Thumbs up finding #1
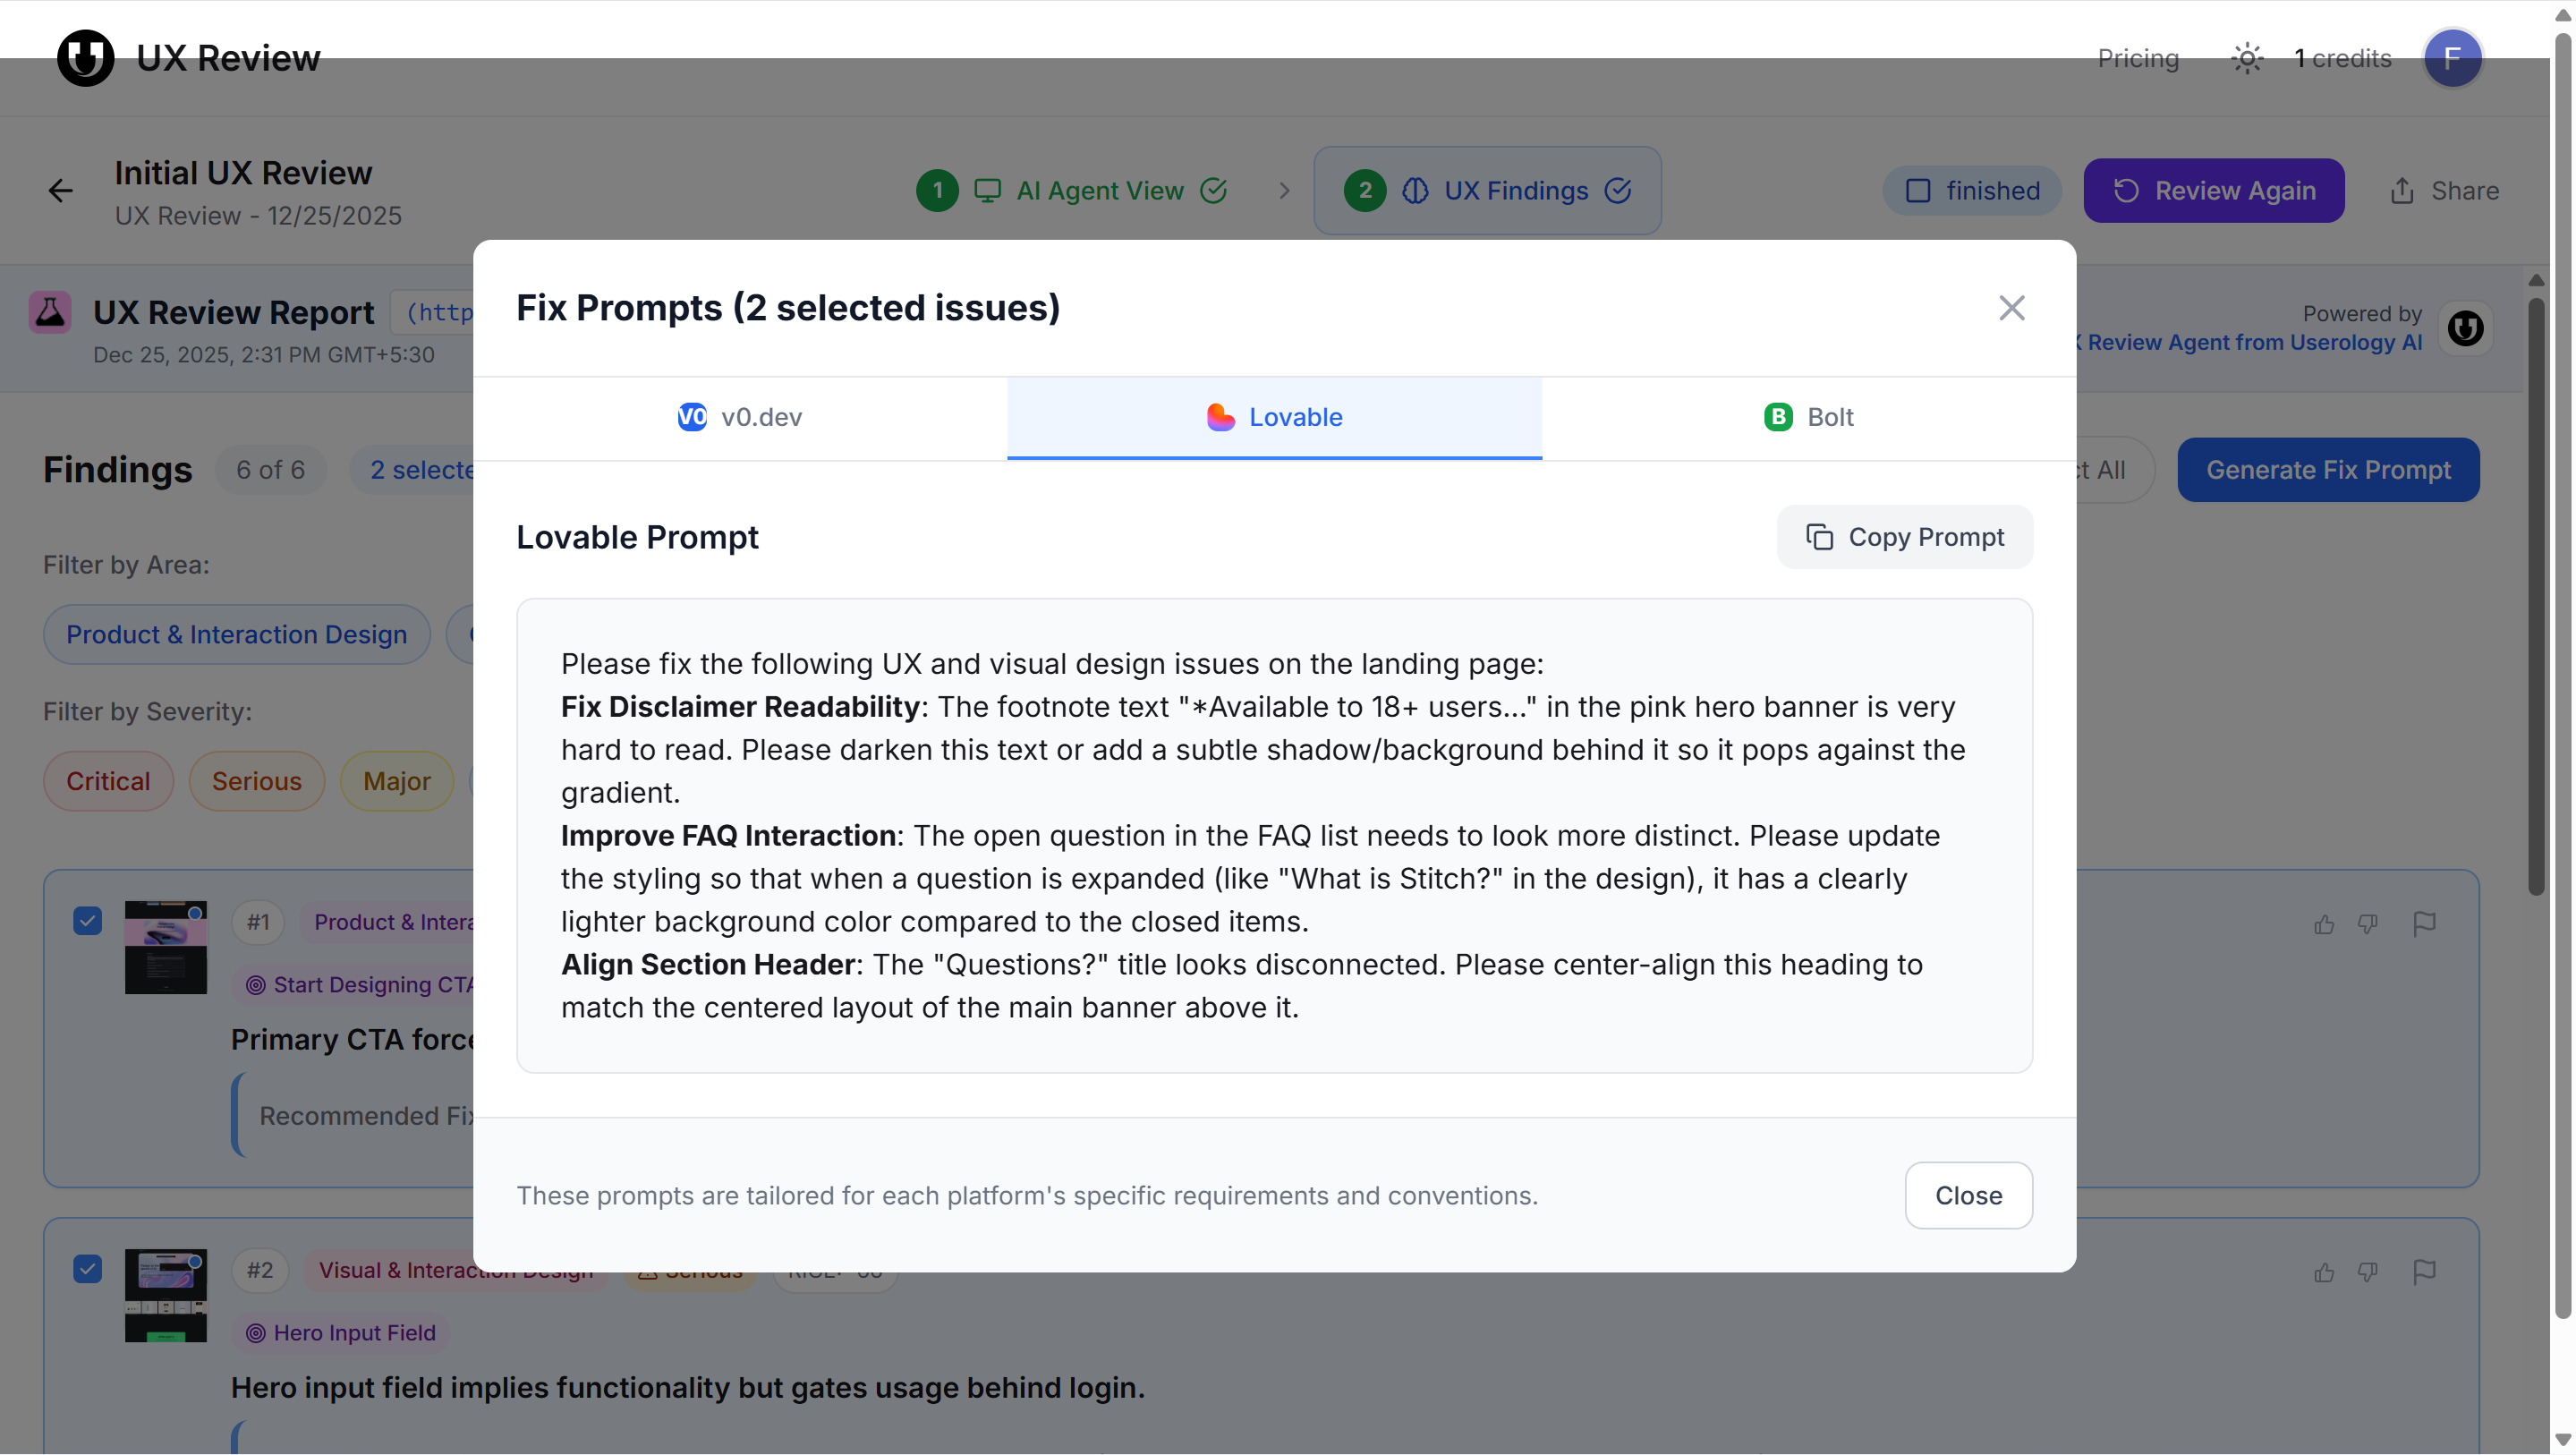Viewport: 2576px width, 1455px height. pyautogui.click(x=2324, y=924)
